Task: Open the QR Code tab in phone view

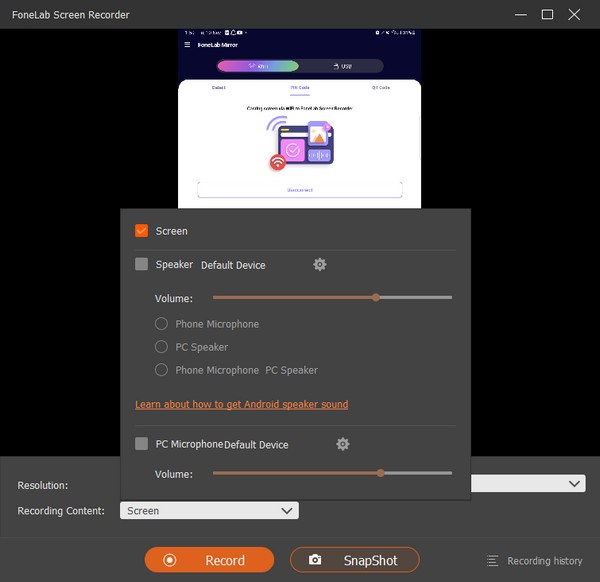Action: click(x=380, y=88)
